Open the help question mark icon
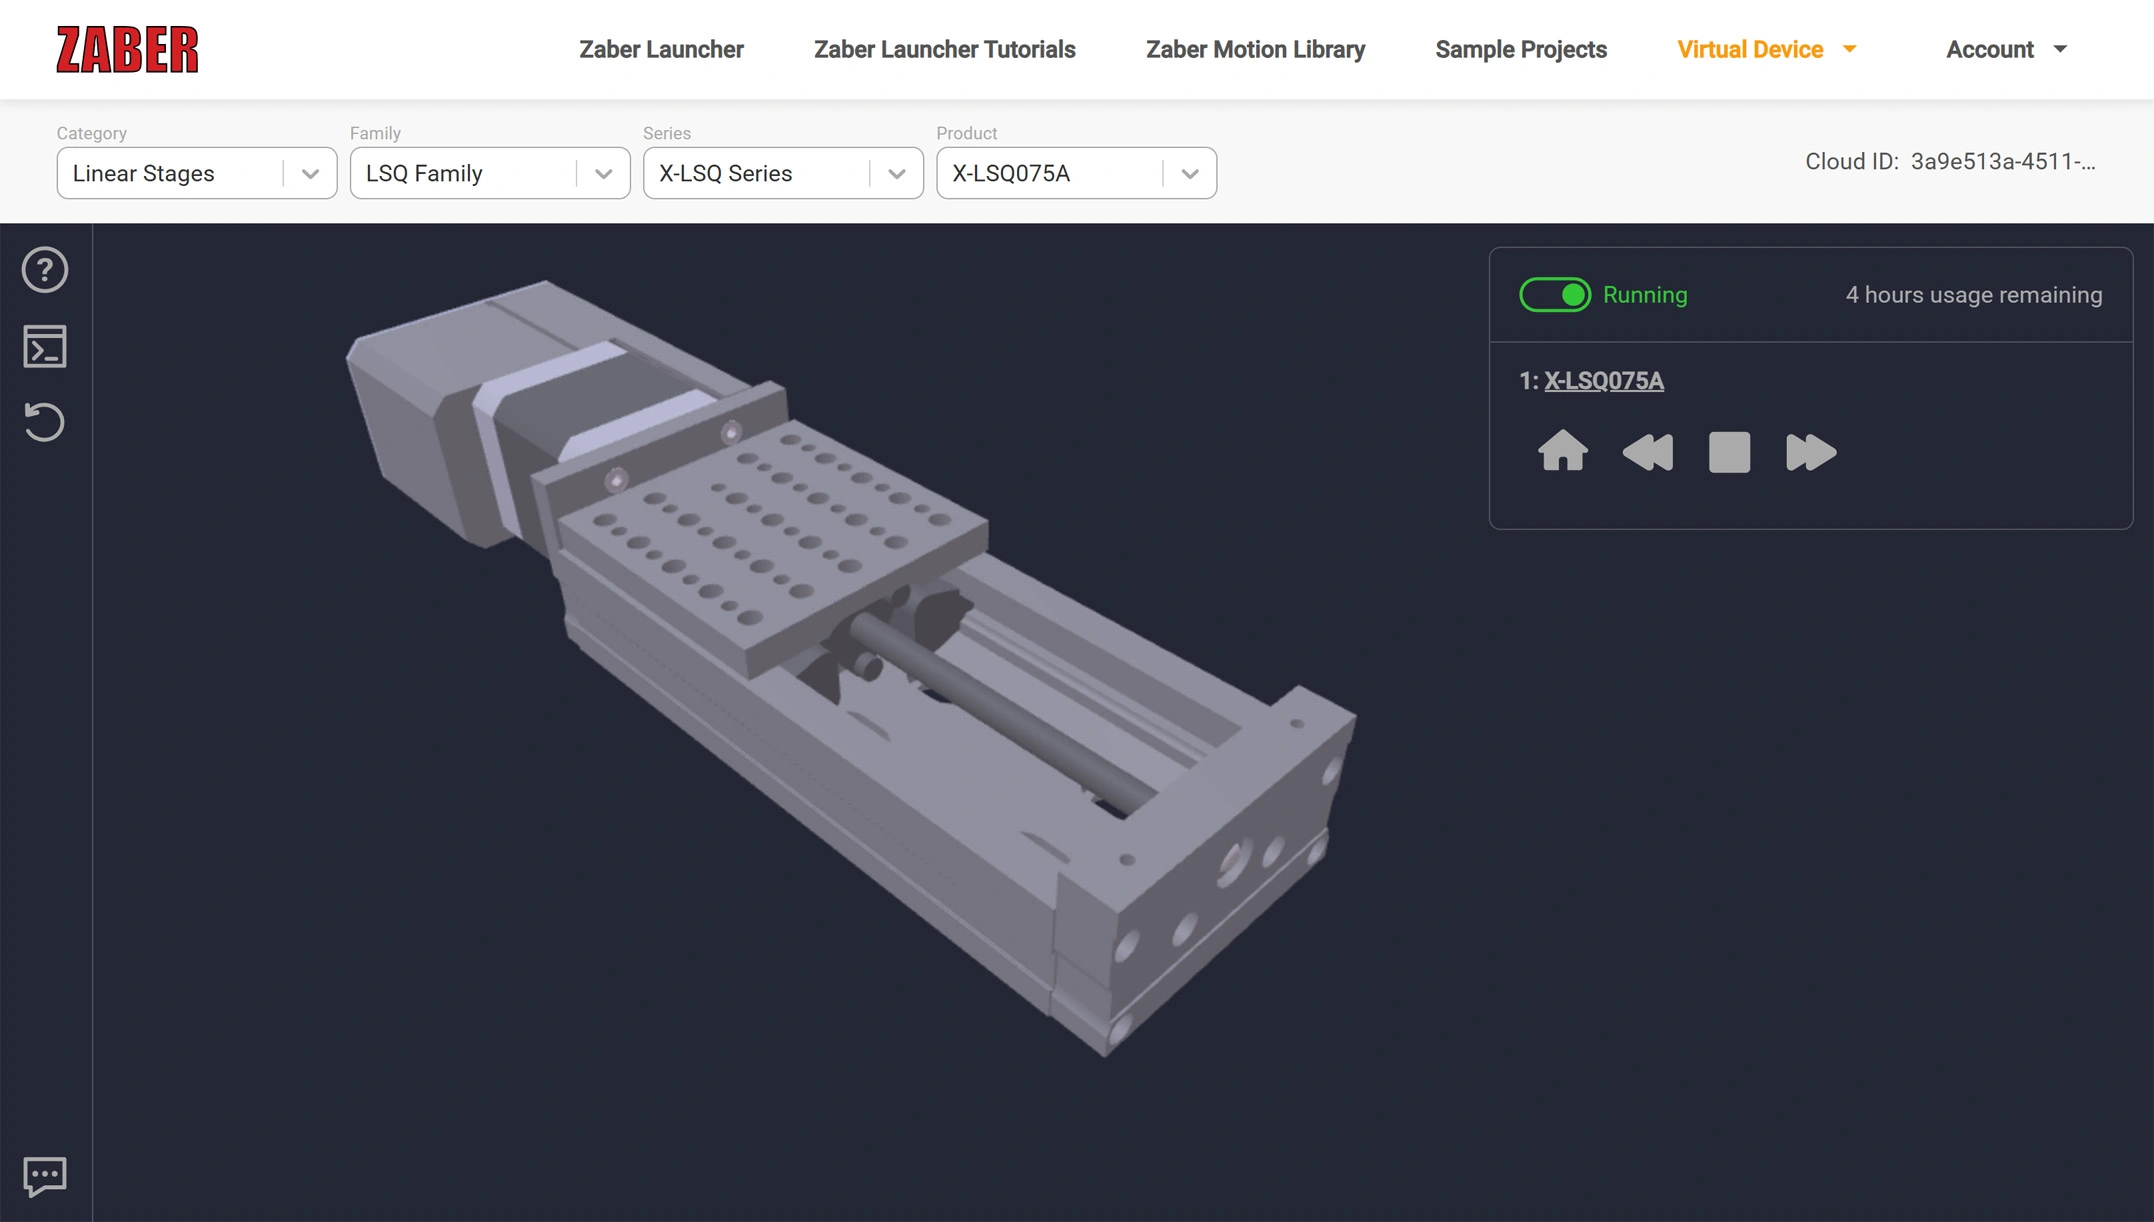This screenshot has width=2154, height=1222. click(45, 270)
